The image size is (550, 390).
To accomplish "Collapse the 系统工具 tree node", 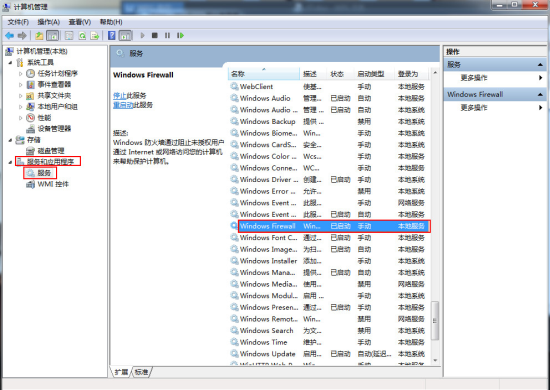I will click(11, 63).
